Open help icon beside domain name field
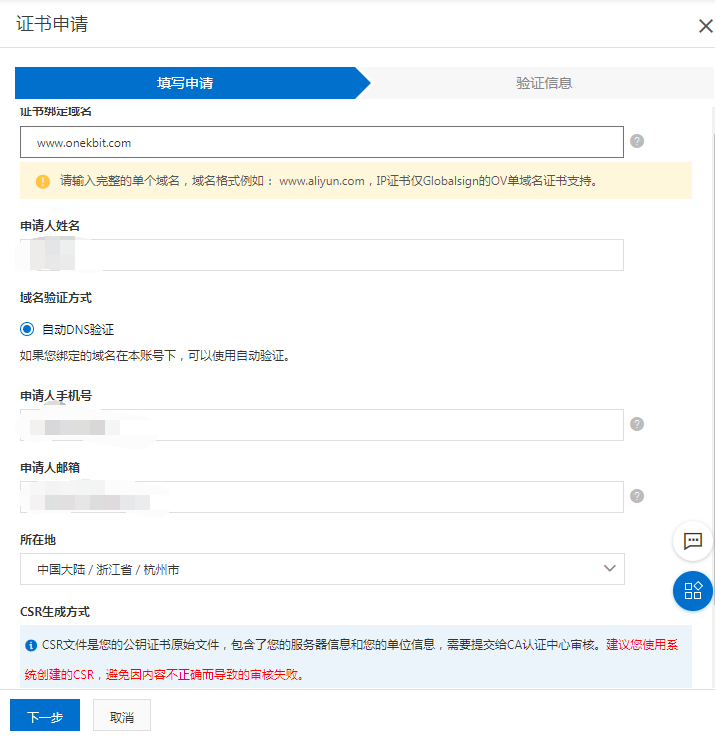The image size is (715, 737). 636,141
